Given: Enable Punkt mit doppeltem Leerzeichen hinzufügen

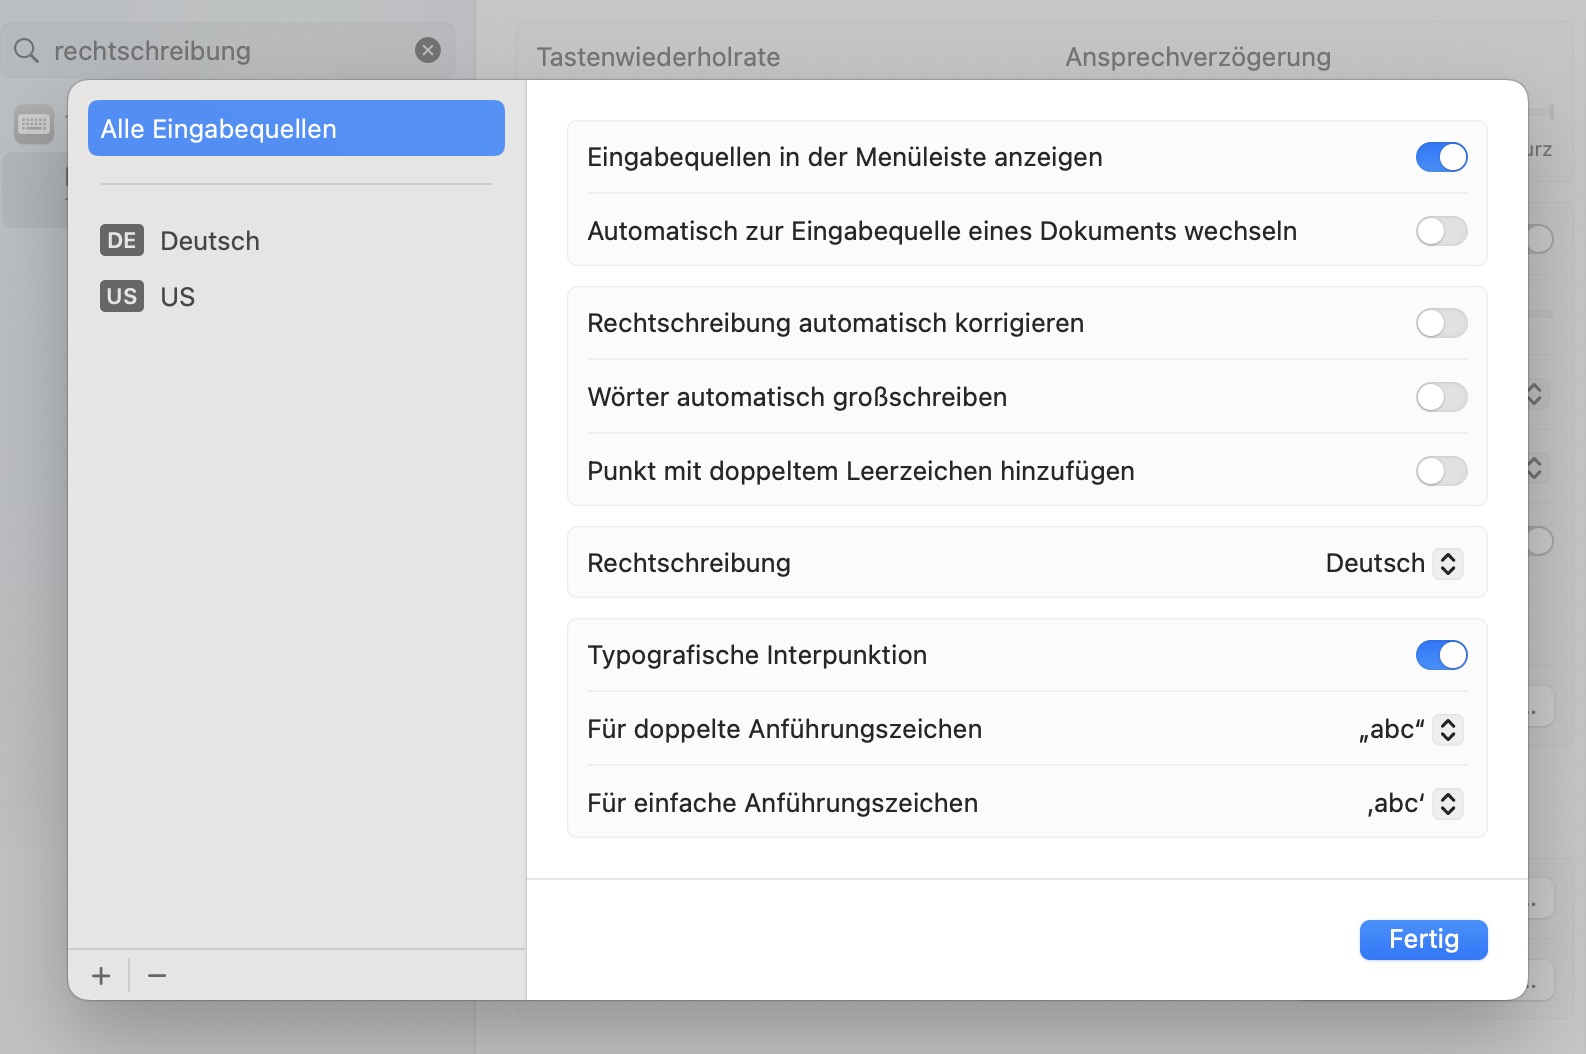Looking at the screenshot, I should click(1441, 471).
